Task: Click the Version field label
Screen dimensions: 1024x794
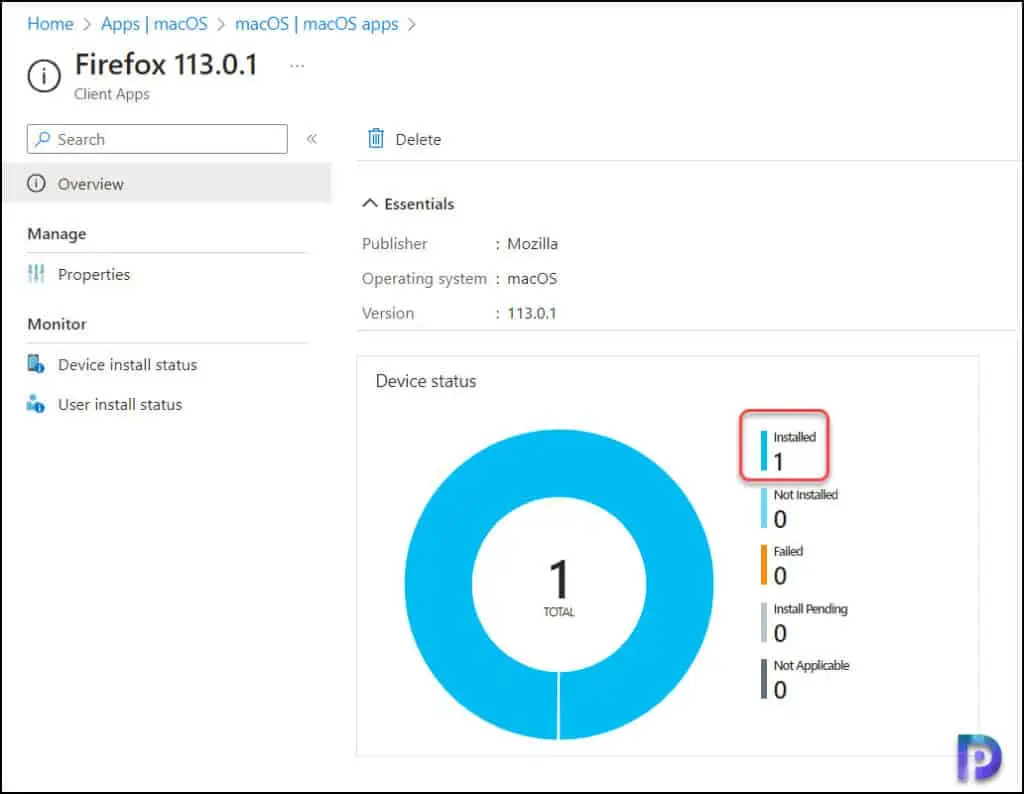Action: tap(388, 313)
